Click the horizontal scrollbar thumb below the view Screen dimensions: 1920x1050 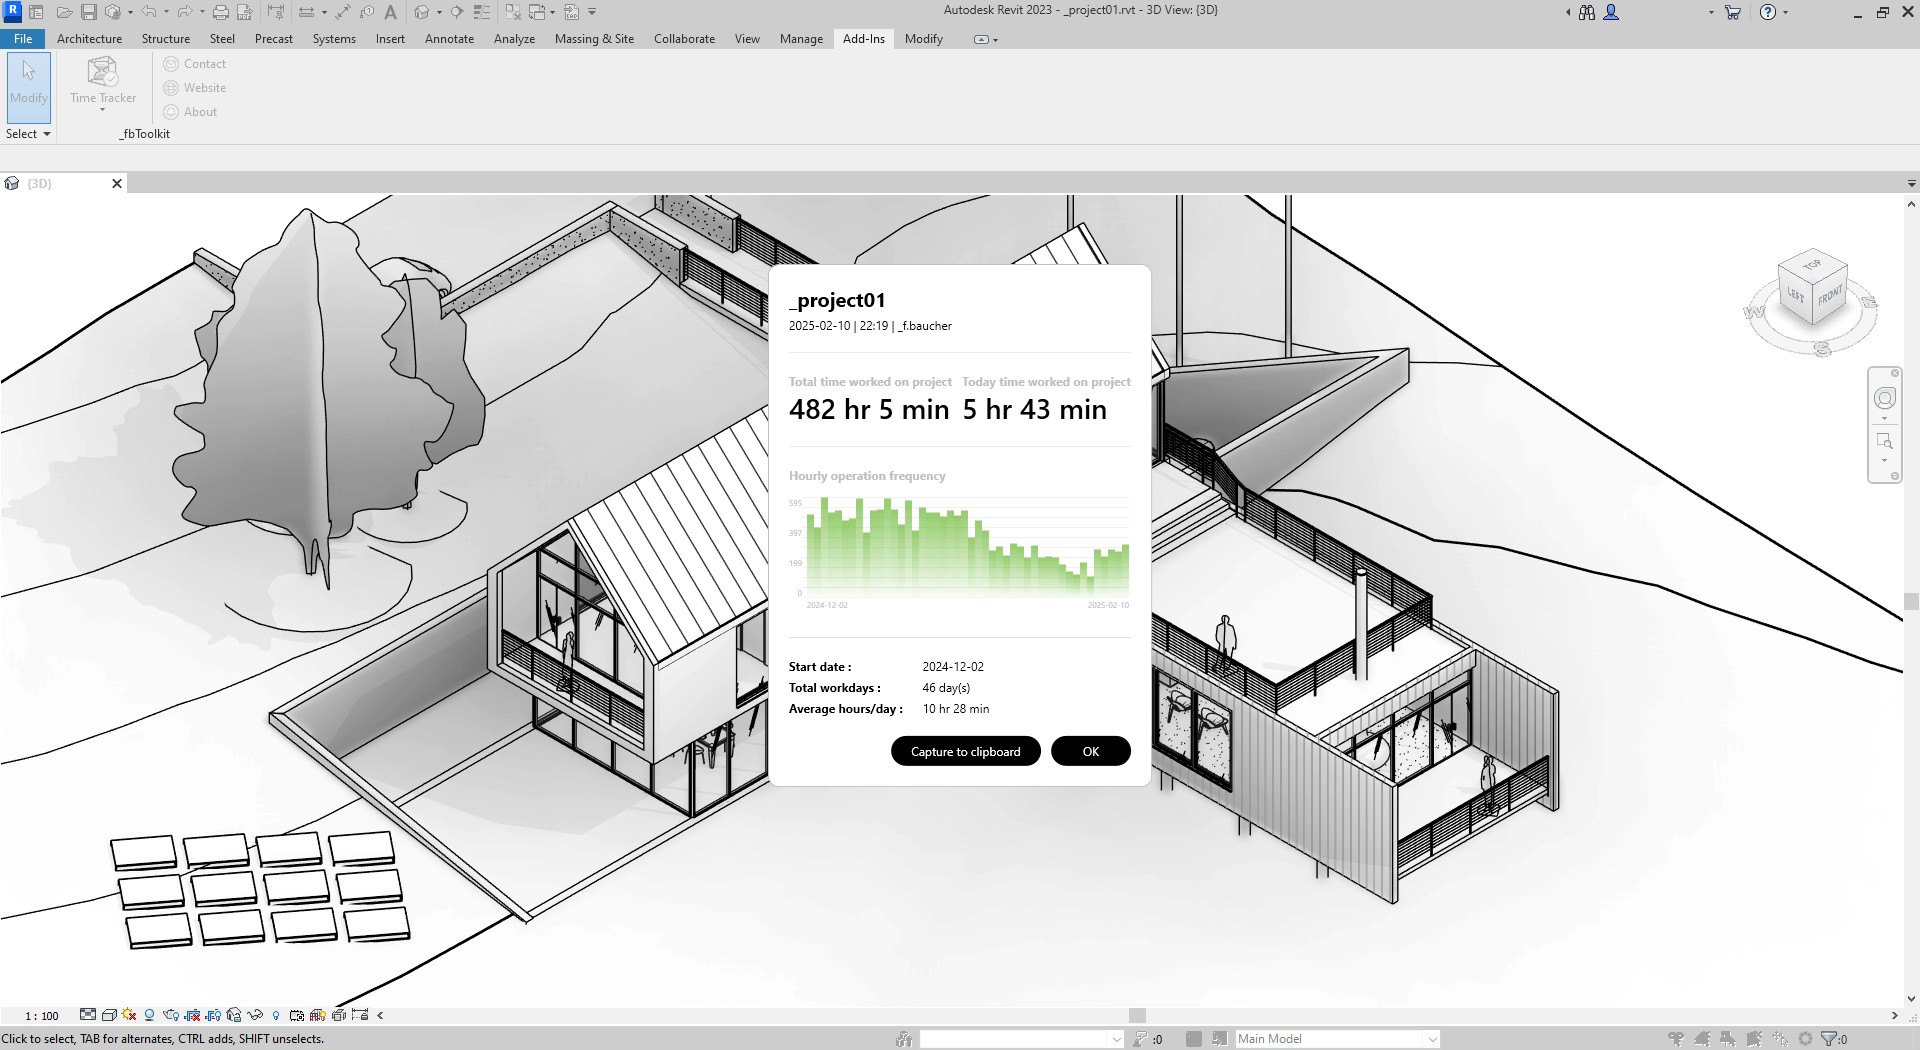pos(1137,1015)
